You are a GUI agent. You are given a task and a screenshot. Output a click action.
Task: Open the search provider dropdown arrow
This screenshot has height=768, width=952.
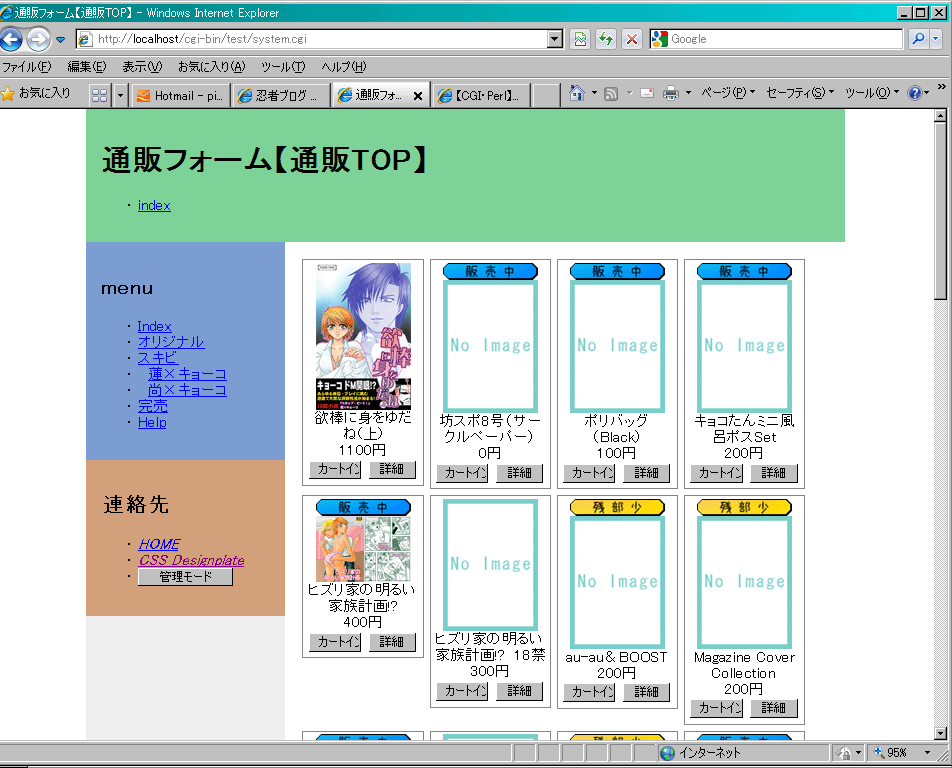coord(935,39)
